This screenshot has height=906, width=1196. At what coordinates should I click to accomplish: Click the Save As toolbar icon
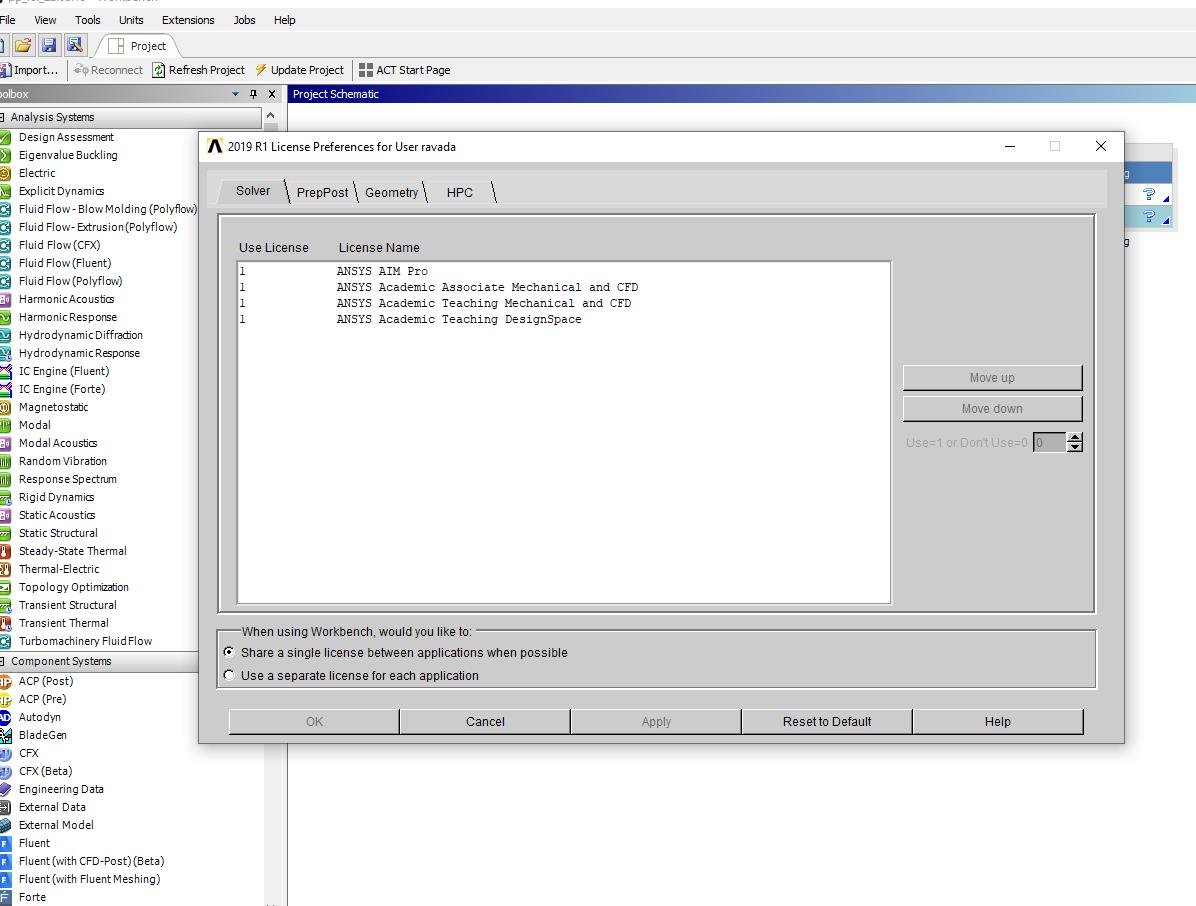[x=75, y=46]
